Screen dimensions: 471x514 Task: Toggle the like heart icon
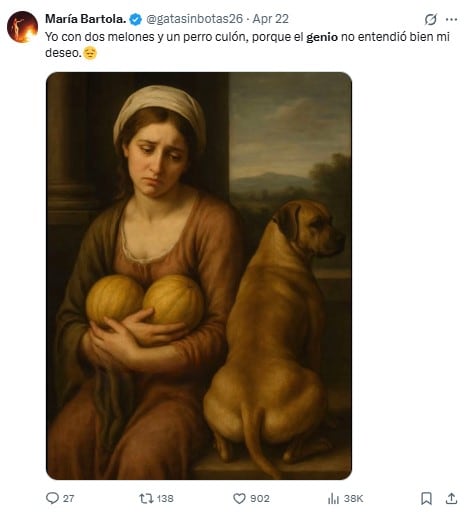tap(239, 498)
